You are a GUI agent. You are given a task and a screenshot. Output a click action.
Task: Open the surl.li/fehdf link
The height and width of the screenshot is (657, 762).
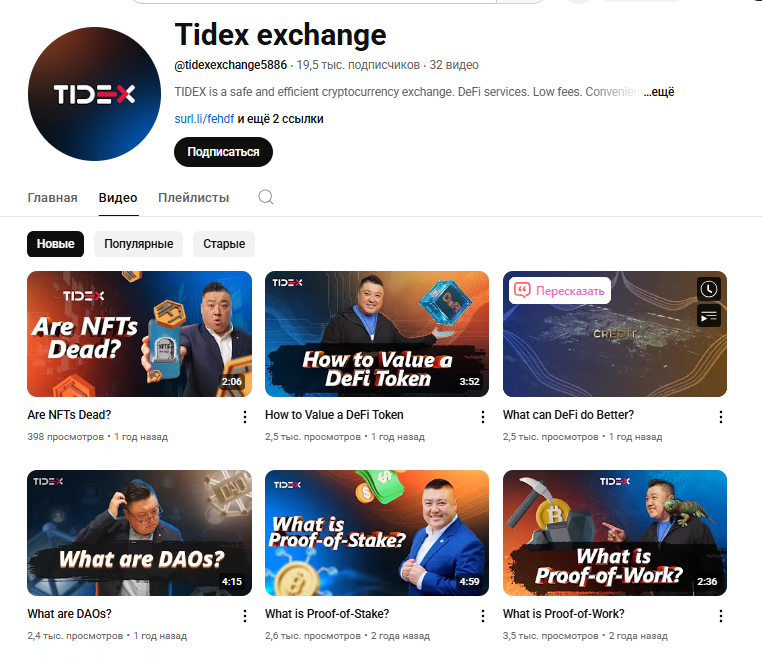coord(204,119)
